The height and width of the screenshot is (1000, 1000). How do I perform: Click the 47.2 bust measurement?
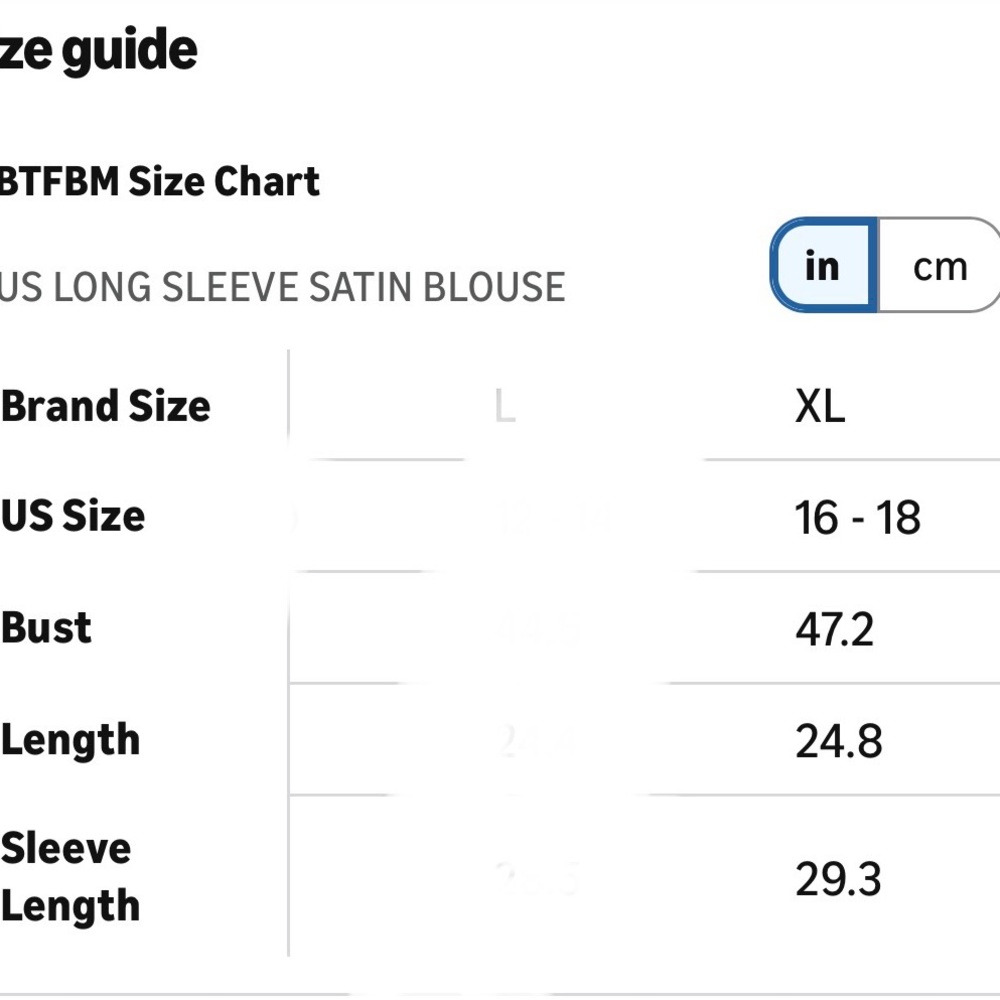tap(834, 630)
